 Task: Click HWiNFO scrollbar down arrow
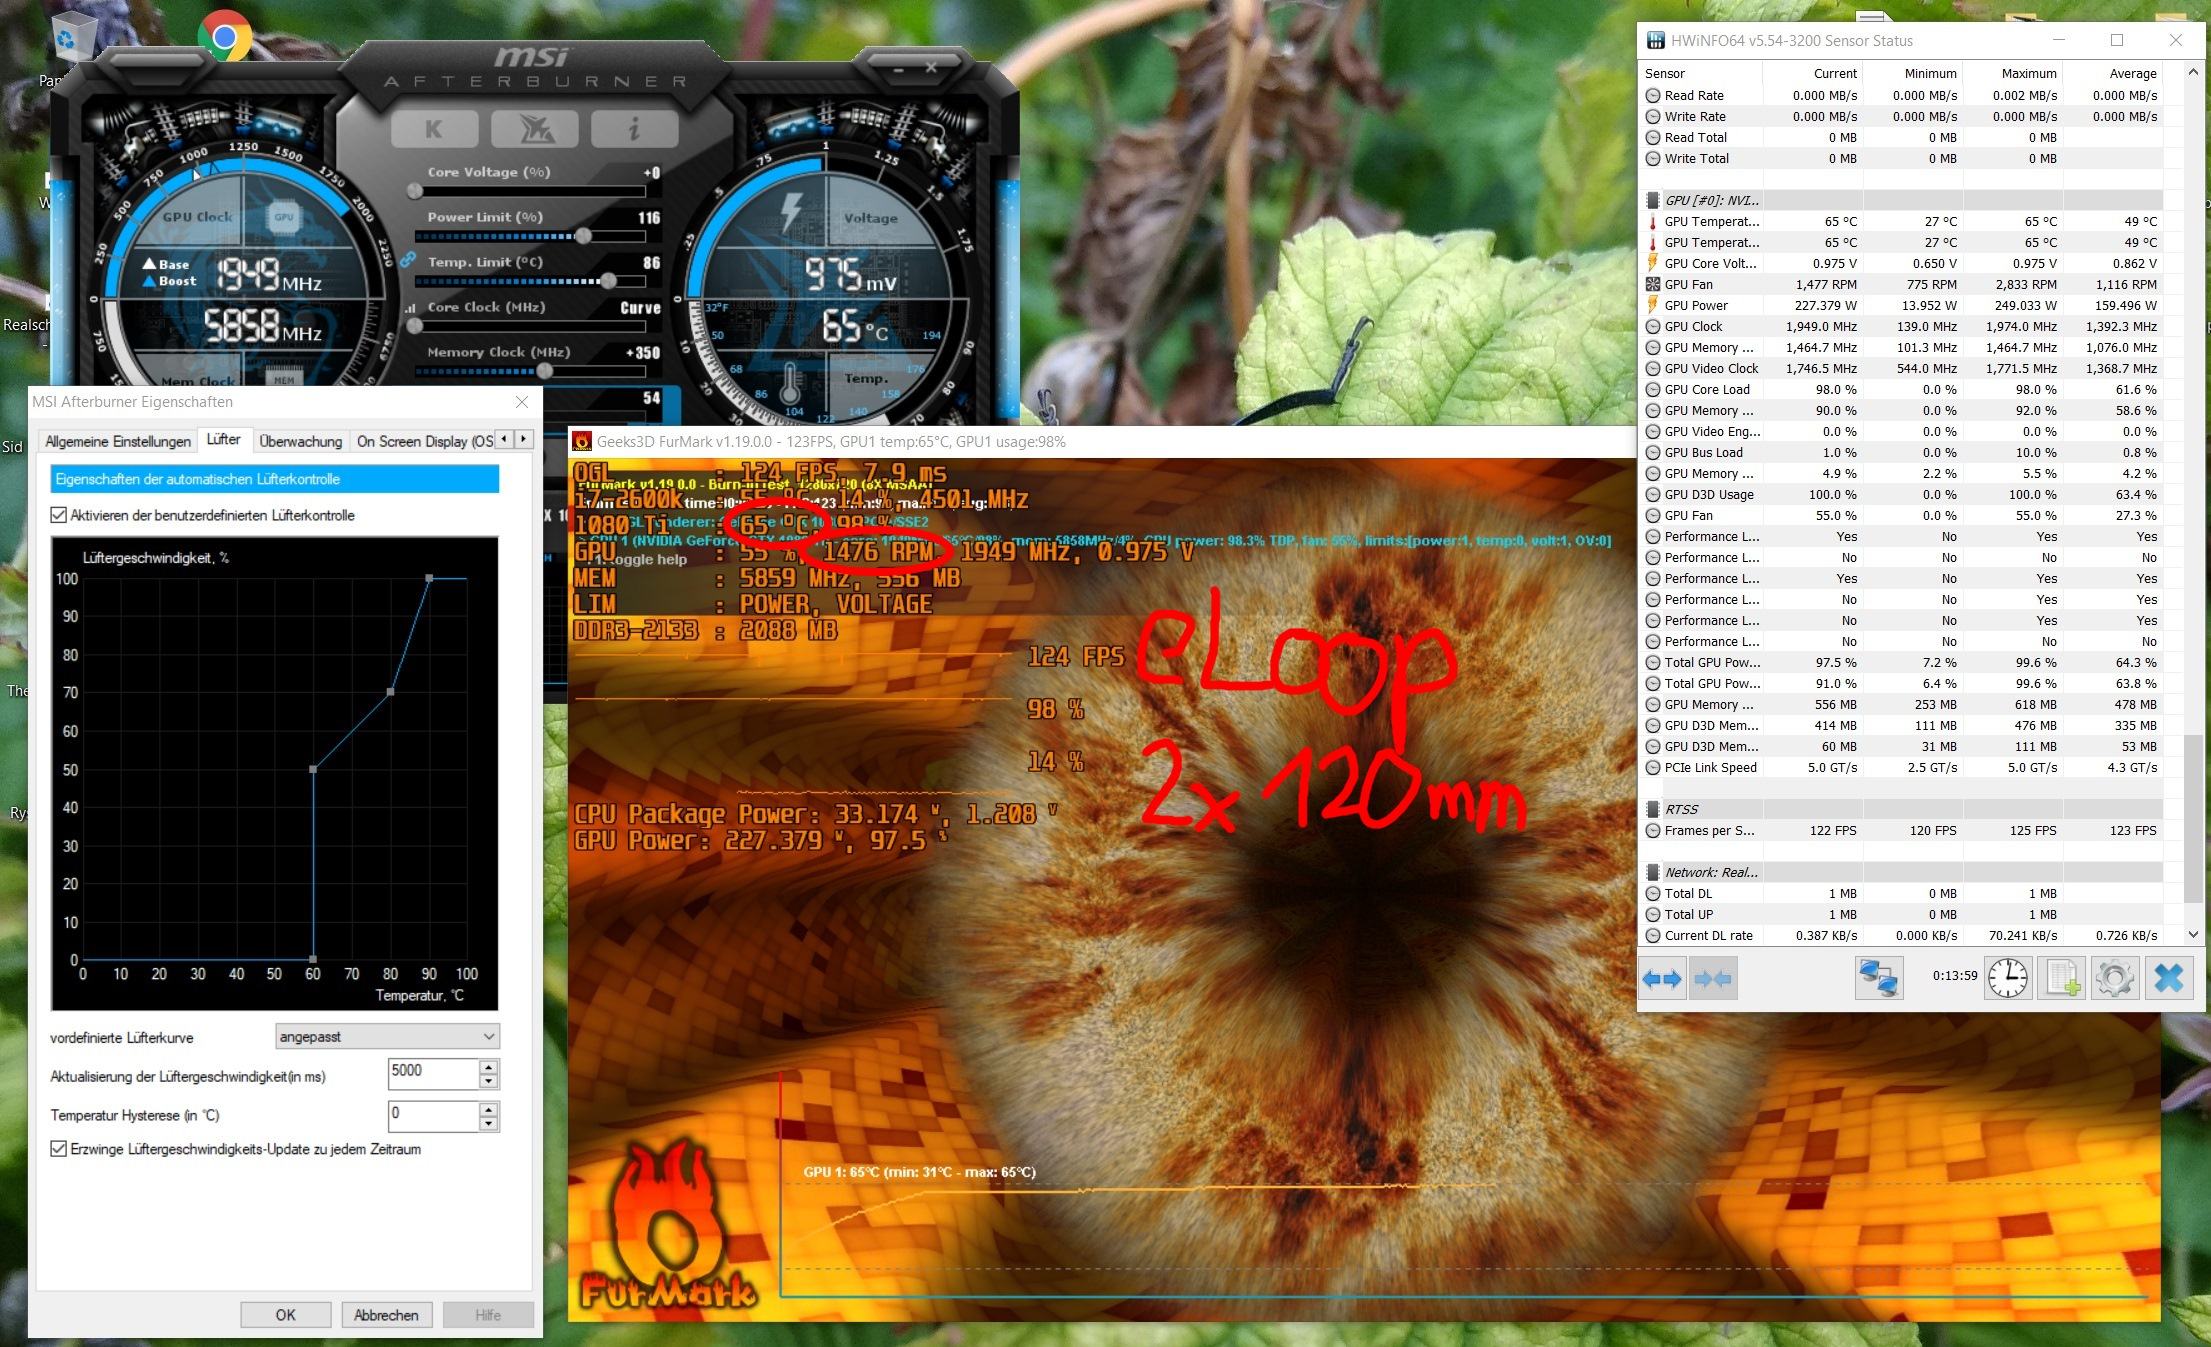[2194, 935]
